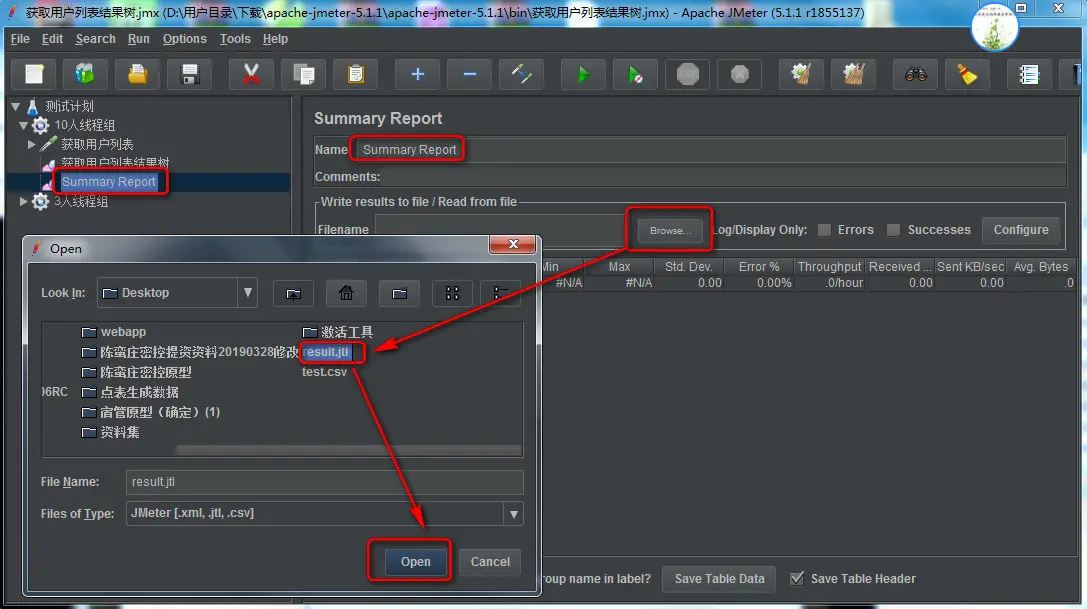The height and width of the screenshot is (609, 1087).
Task: Clear all results with the double broom icon
Action: click(x=853, y=74)
